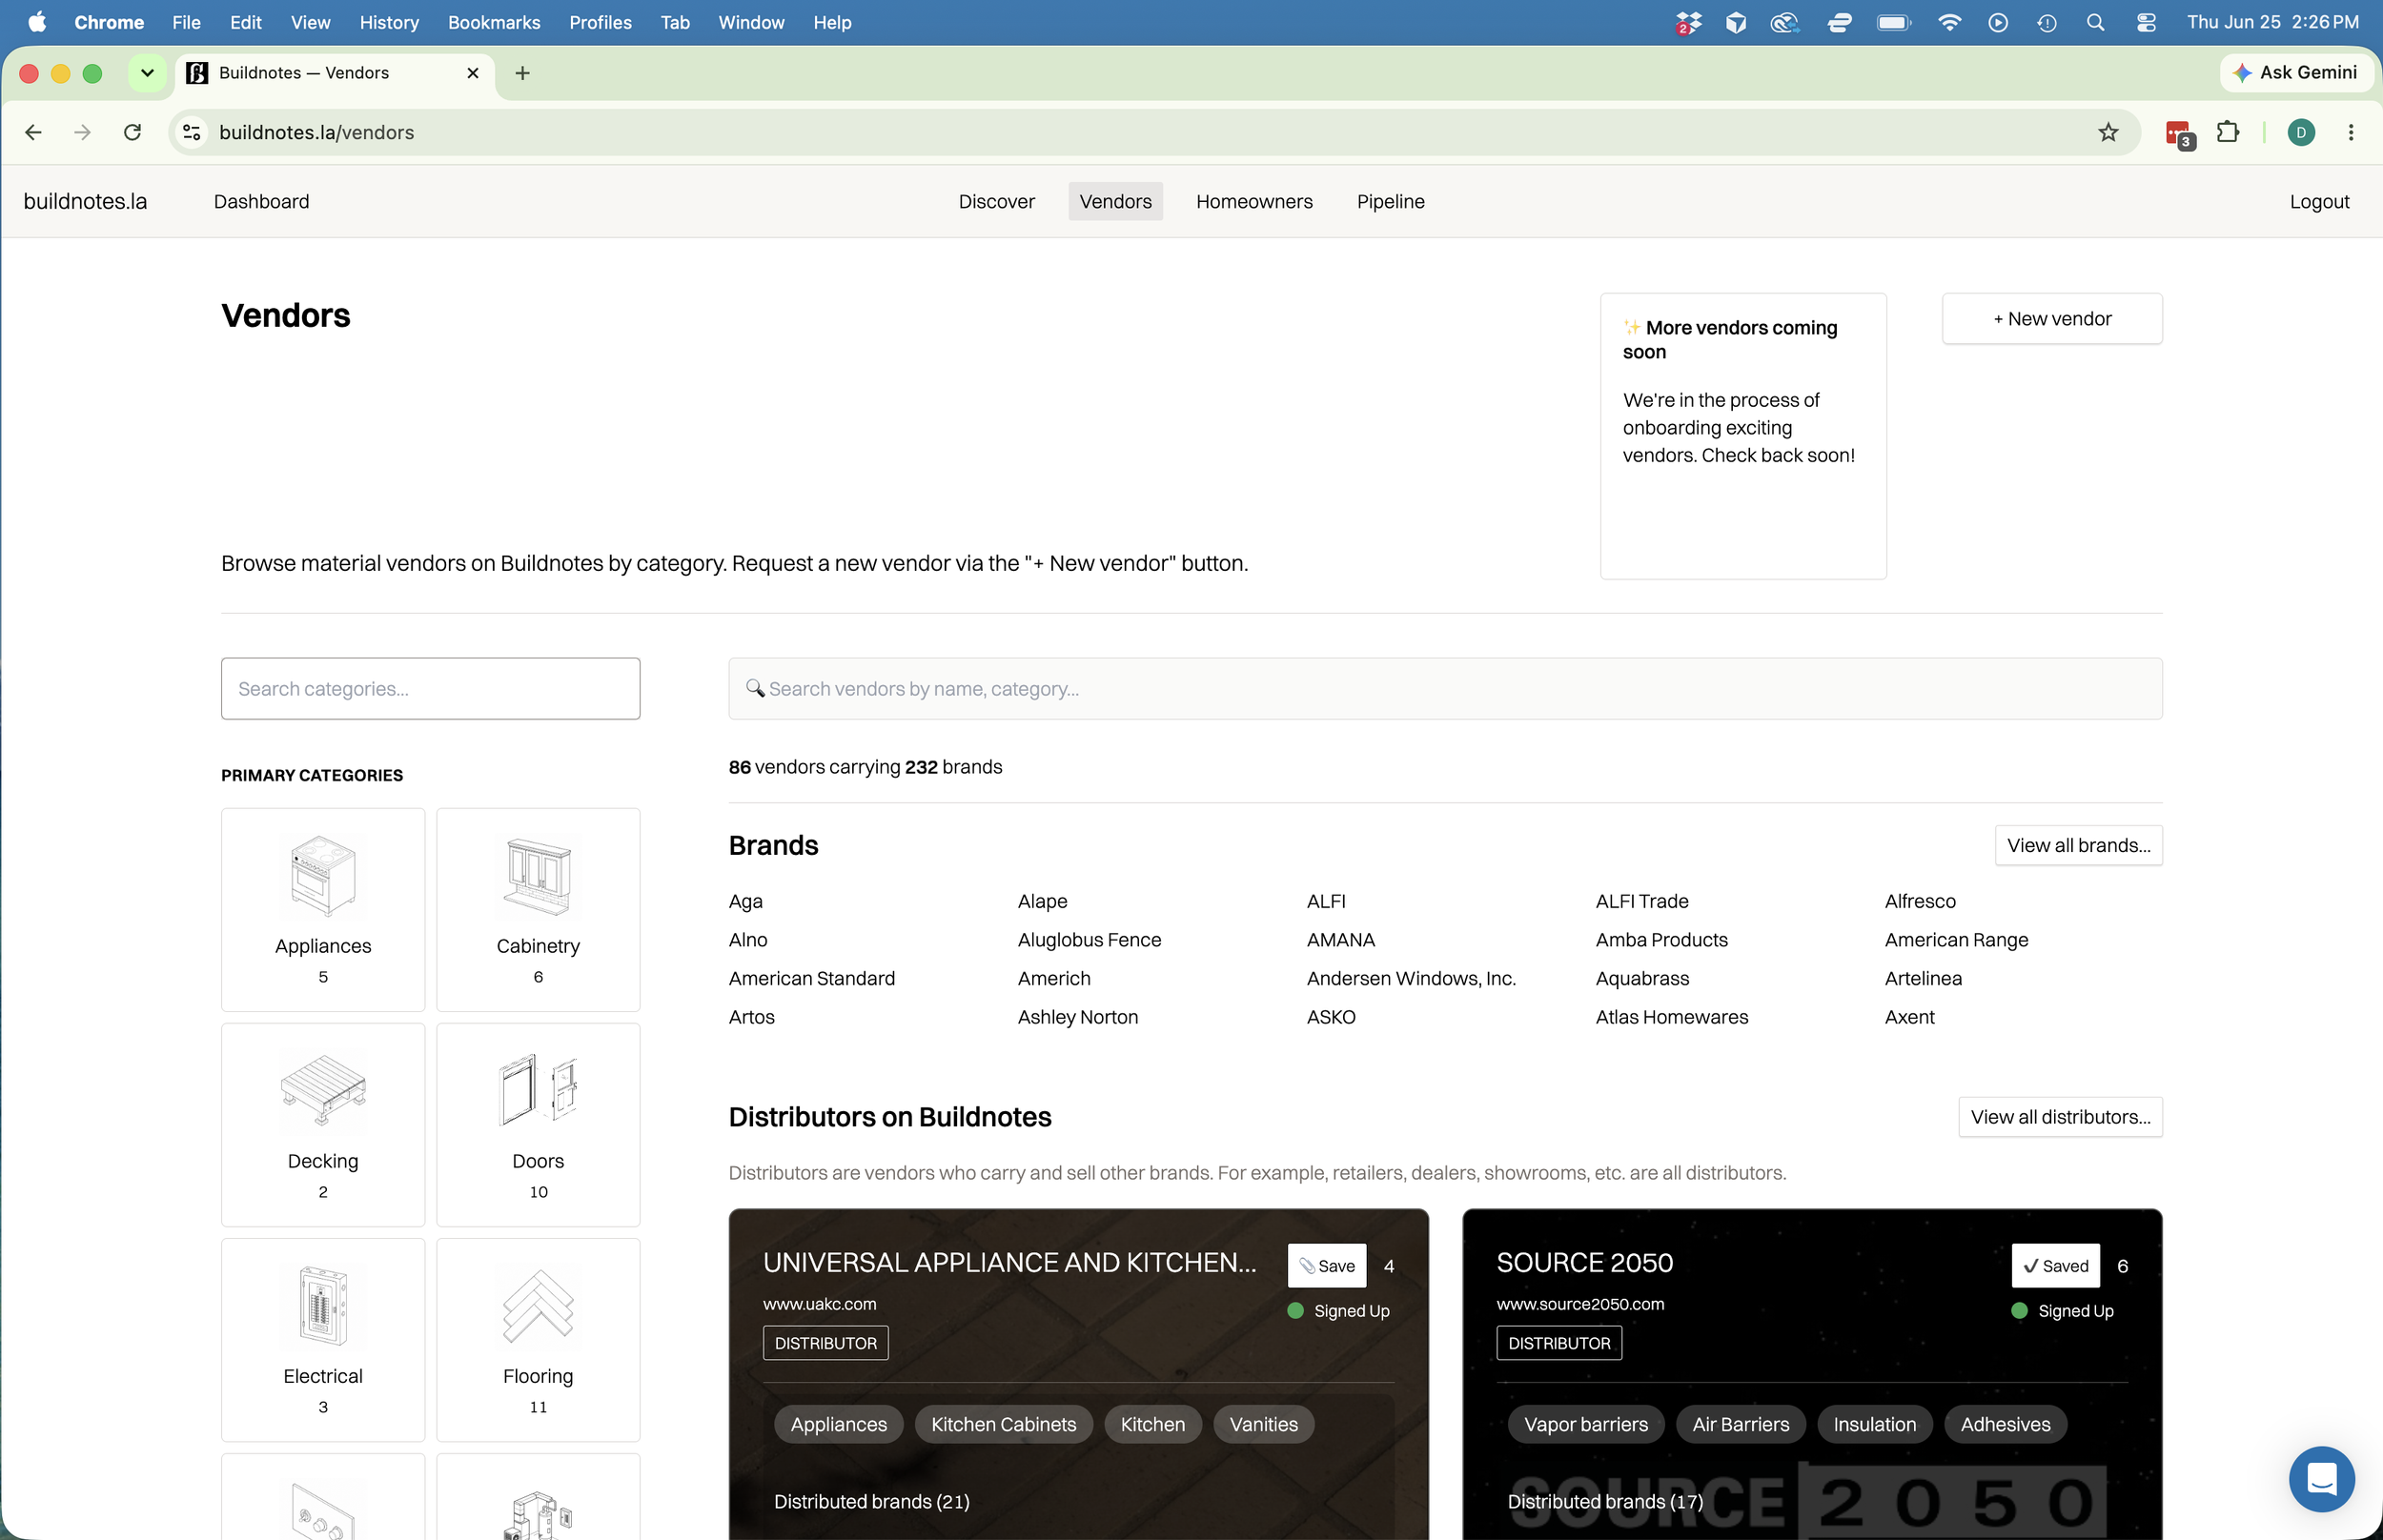Open the Aluglobus Fence brand
2383x1540 pixels.
(1089, 940)
